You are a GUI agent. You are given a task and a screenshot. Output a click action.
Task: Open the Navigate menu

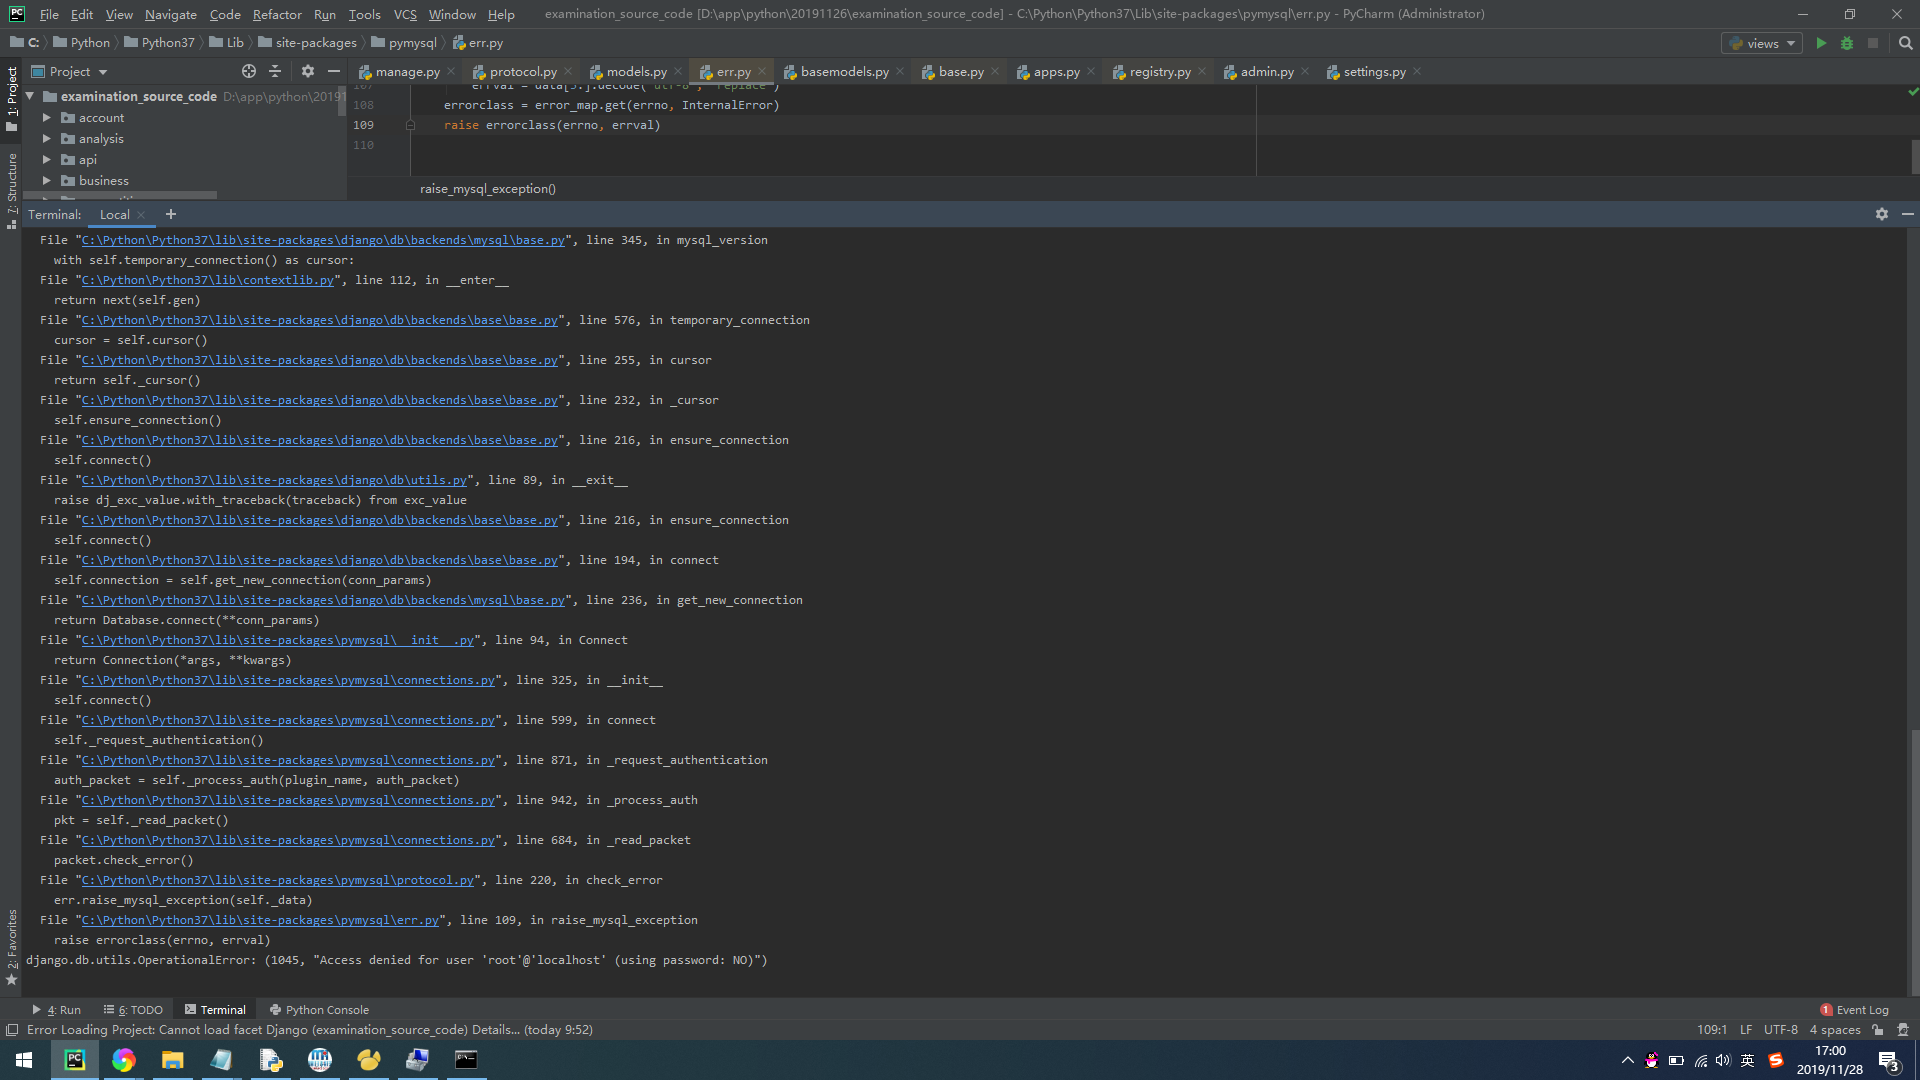171,14
